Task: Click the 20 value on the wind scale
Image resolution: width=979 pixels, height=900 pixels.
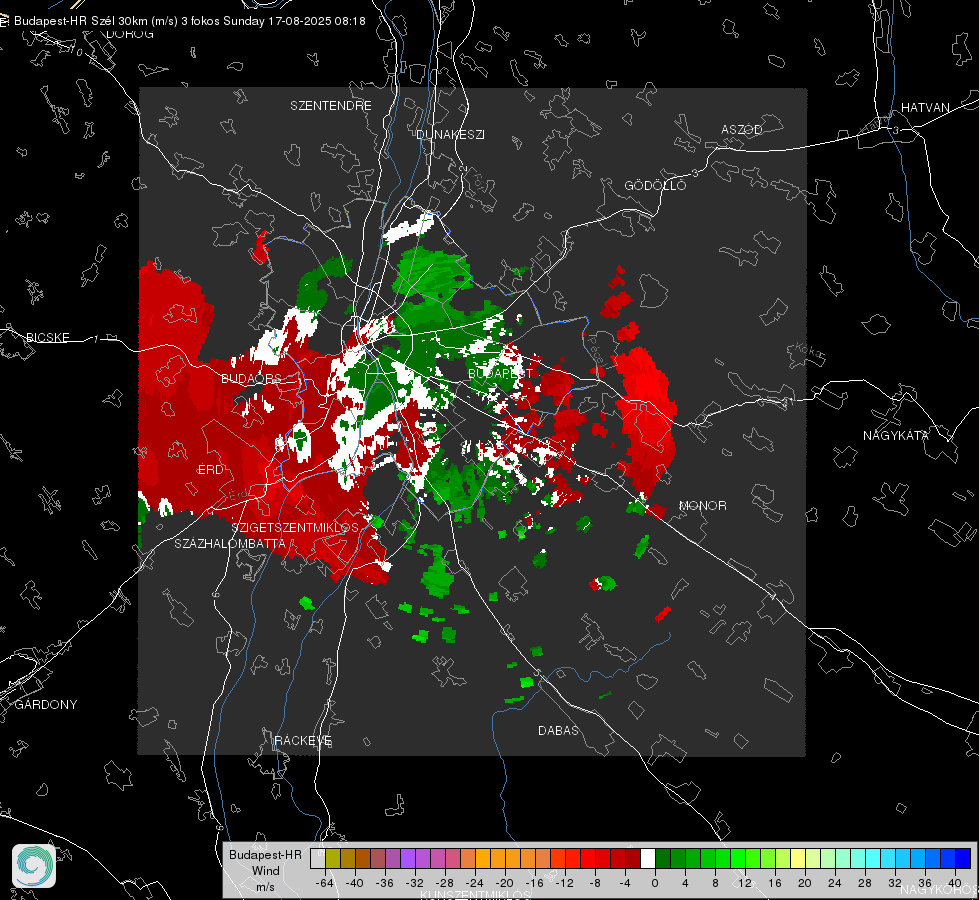Action: [804, 883]
